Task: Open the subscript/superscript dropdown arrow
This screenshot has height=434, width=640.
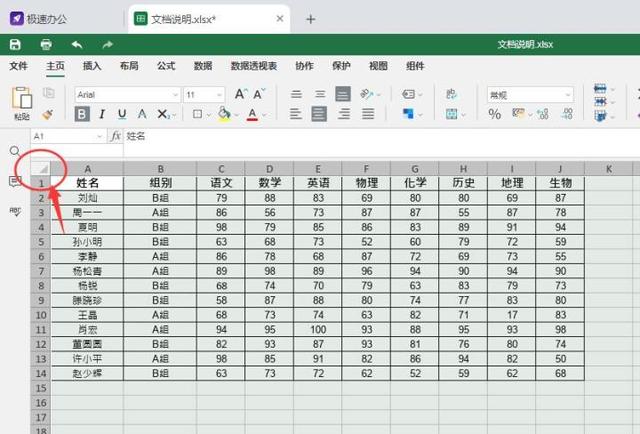Action: point(173,115)
